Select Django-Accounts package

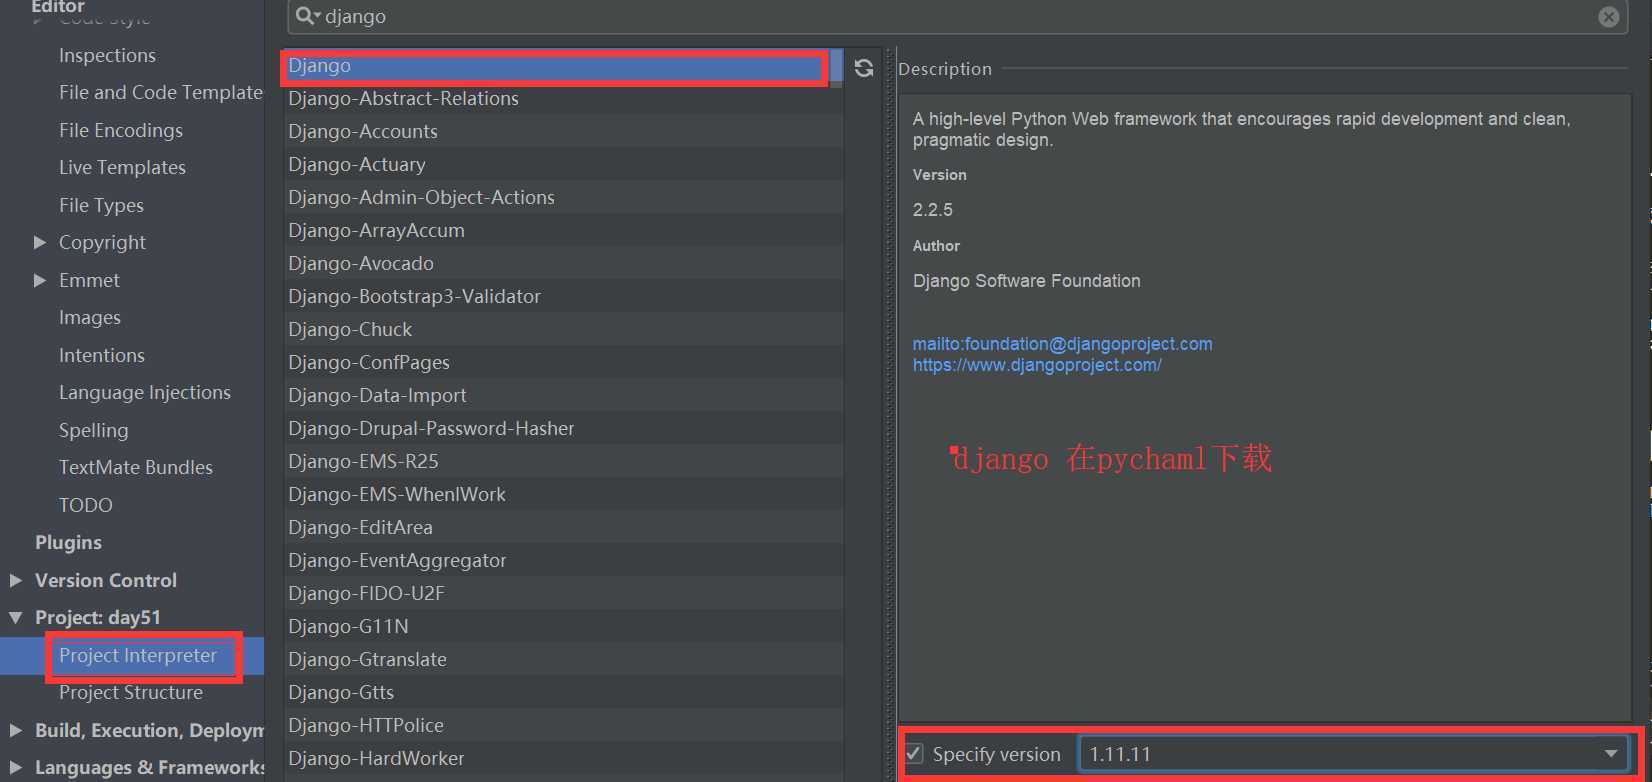click(x=563, y=131)
